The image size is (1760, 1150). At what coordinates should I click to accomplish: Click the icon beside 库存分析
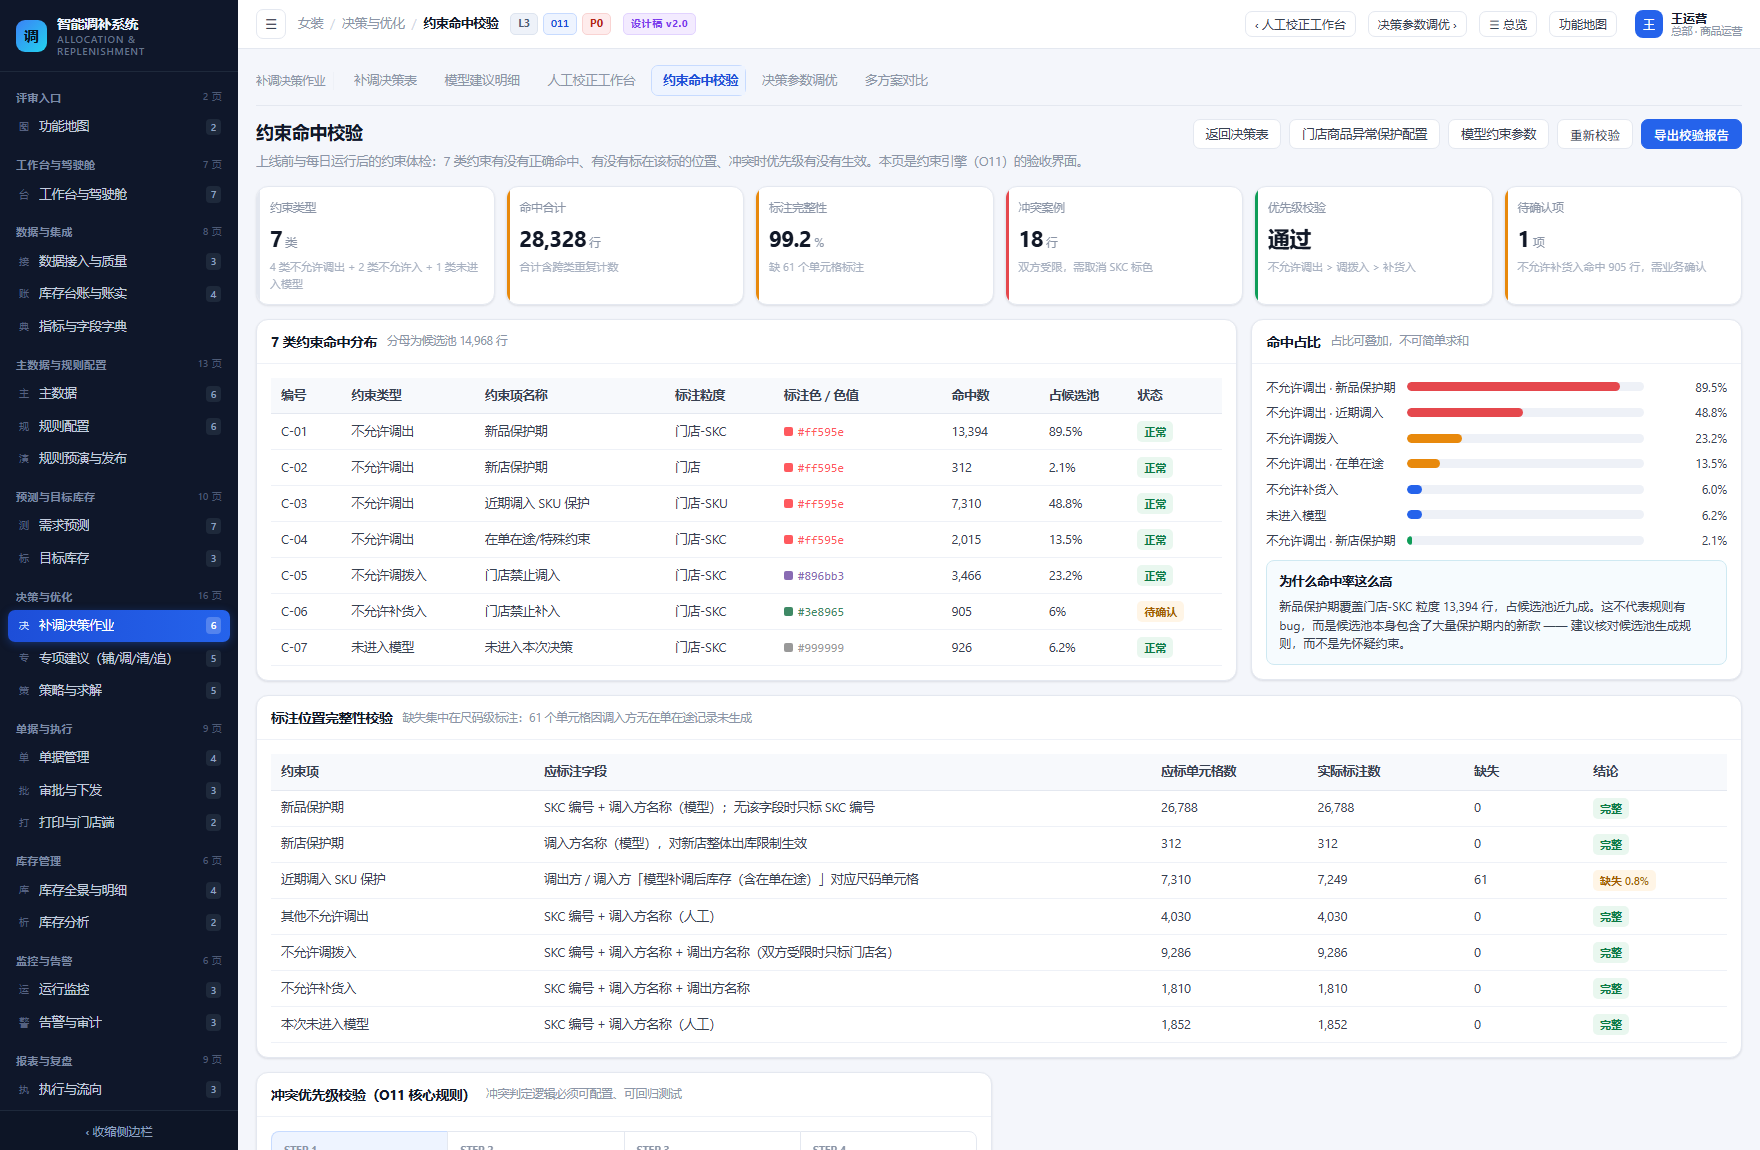[x=24, y=923]
